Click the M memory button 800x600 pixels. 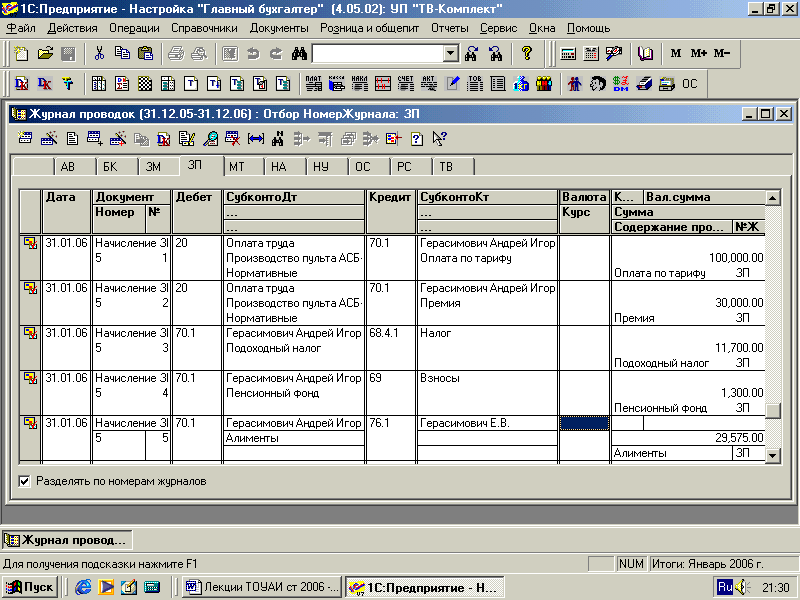click(676, 54)
